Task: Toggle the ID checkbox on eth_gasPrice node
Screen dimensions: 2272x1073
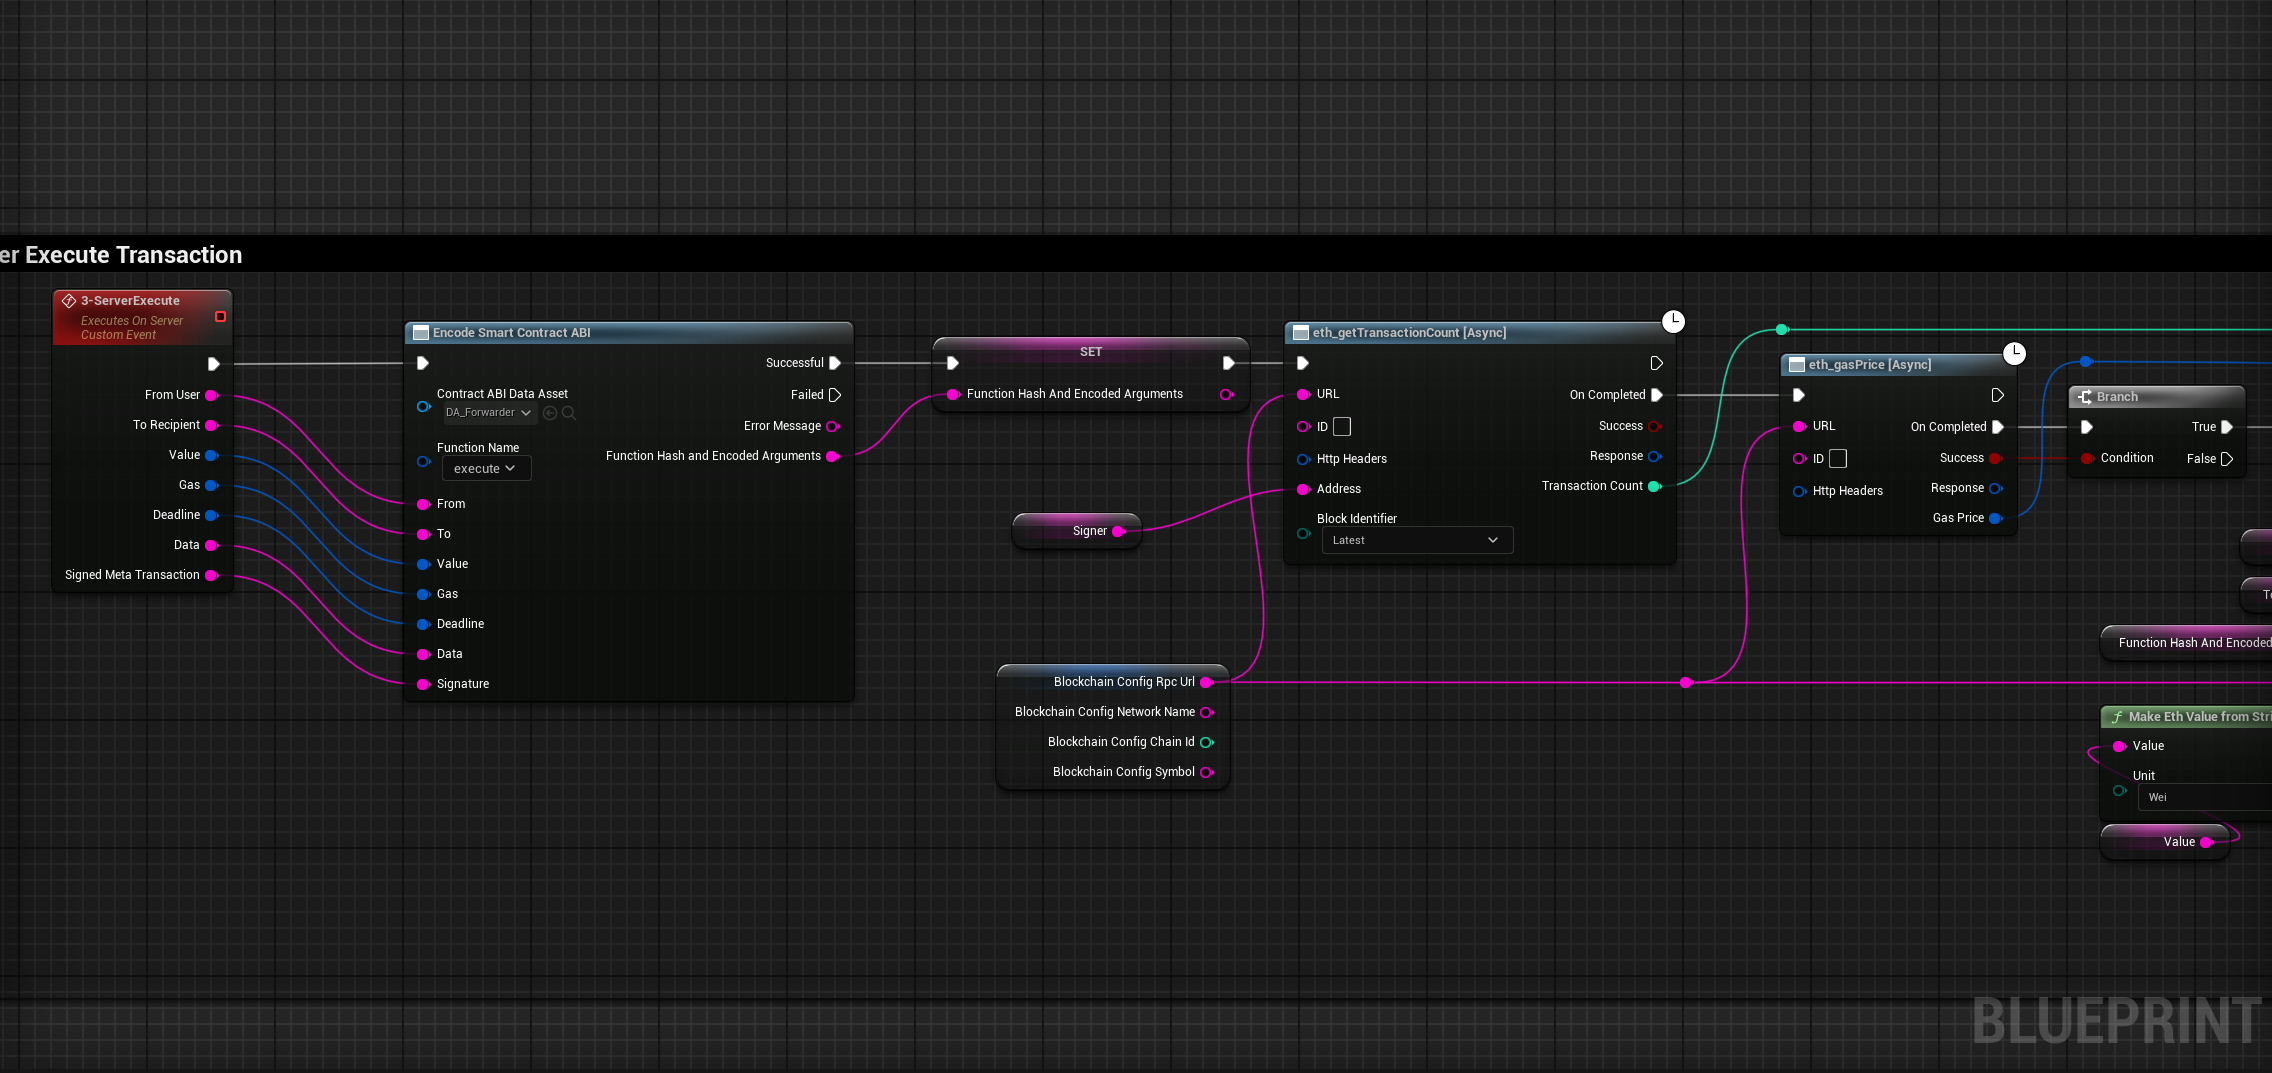Action: [1838, 459]
